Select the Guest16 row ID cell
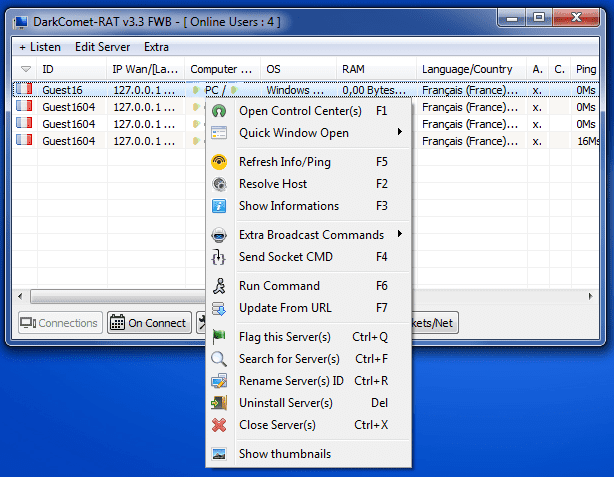The image size is (614, 477). point(63,90)
